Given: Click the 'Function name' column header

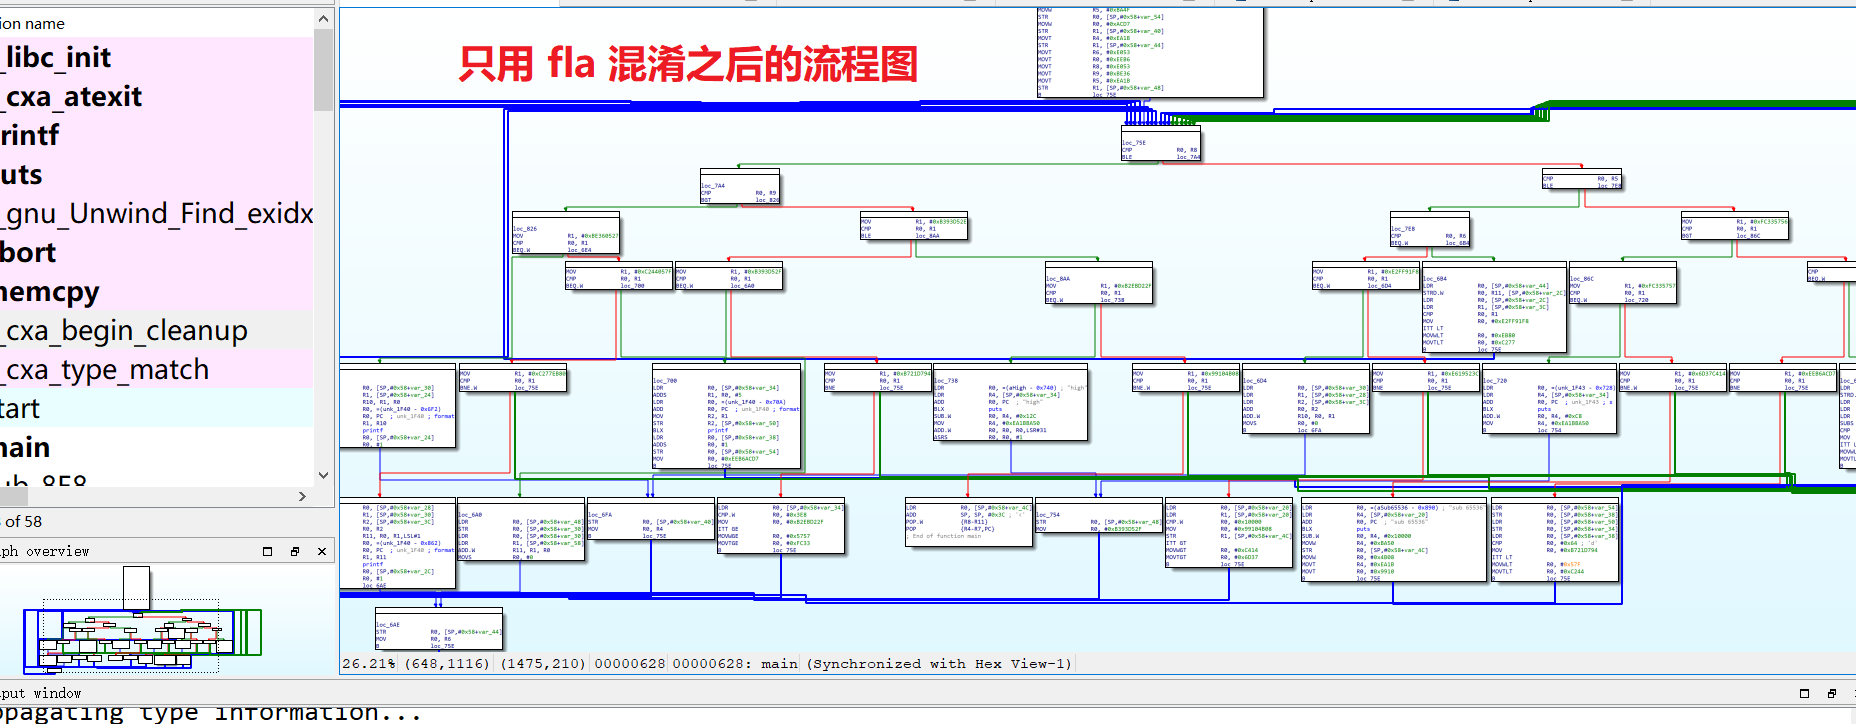Looking at the screenshot, I should [x=156, y=23].
